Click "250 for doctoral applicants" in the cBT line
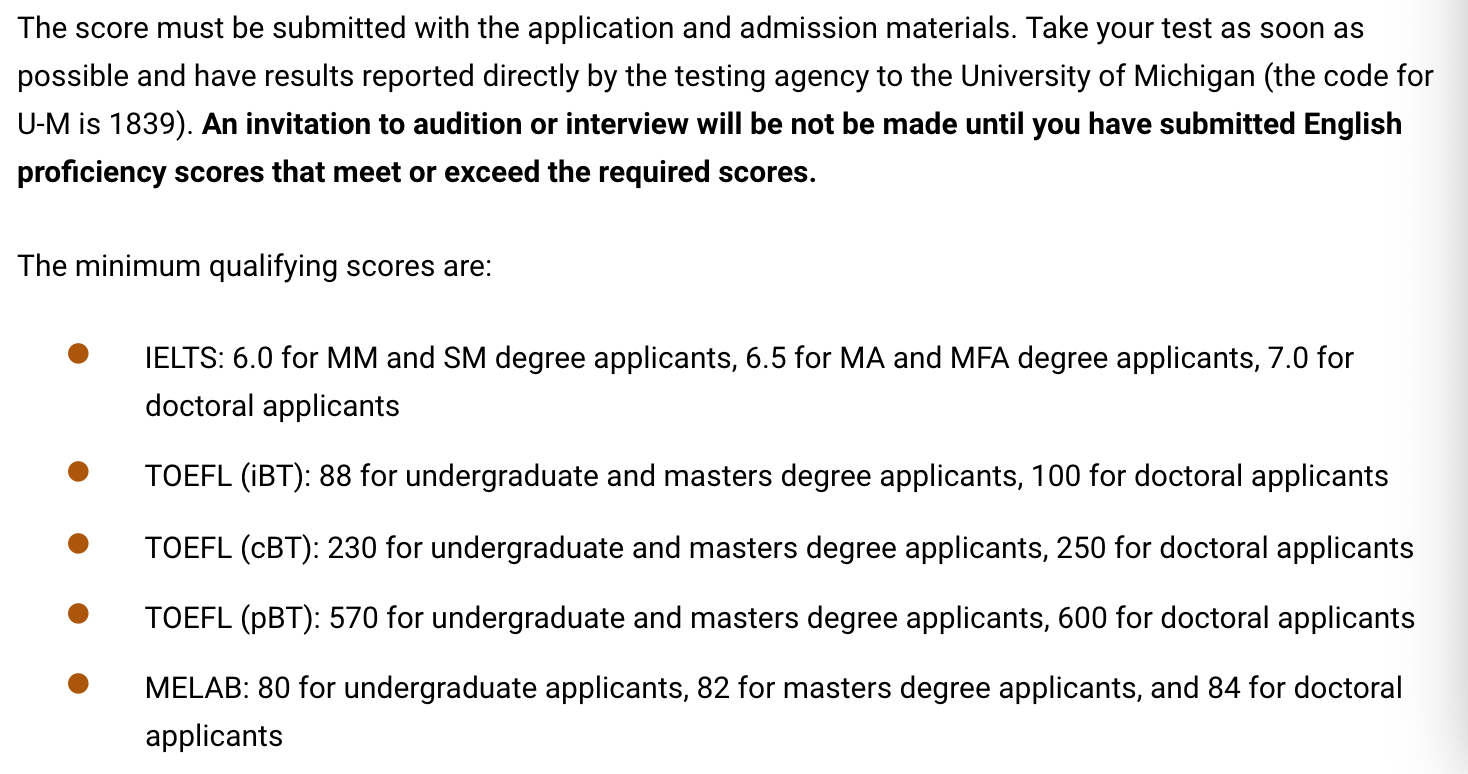Image resolution: width=1468 pixels, height=774 pixels. 1235,548
